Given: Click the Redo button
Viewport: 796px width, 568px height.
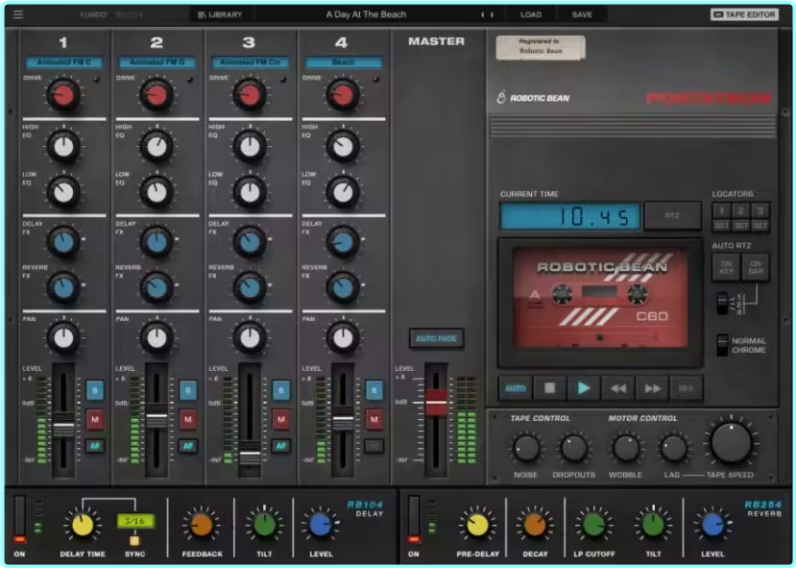Looking at the screenshot, I should point(128,15).
